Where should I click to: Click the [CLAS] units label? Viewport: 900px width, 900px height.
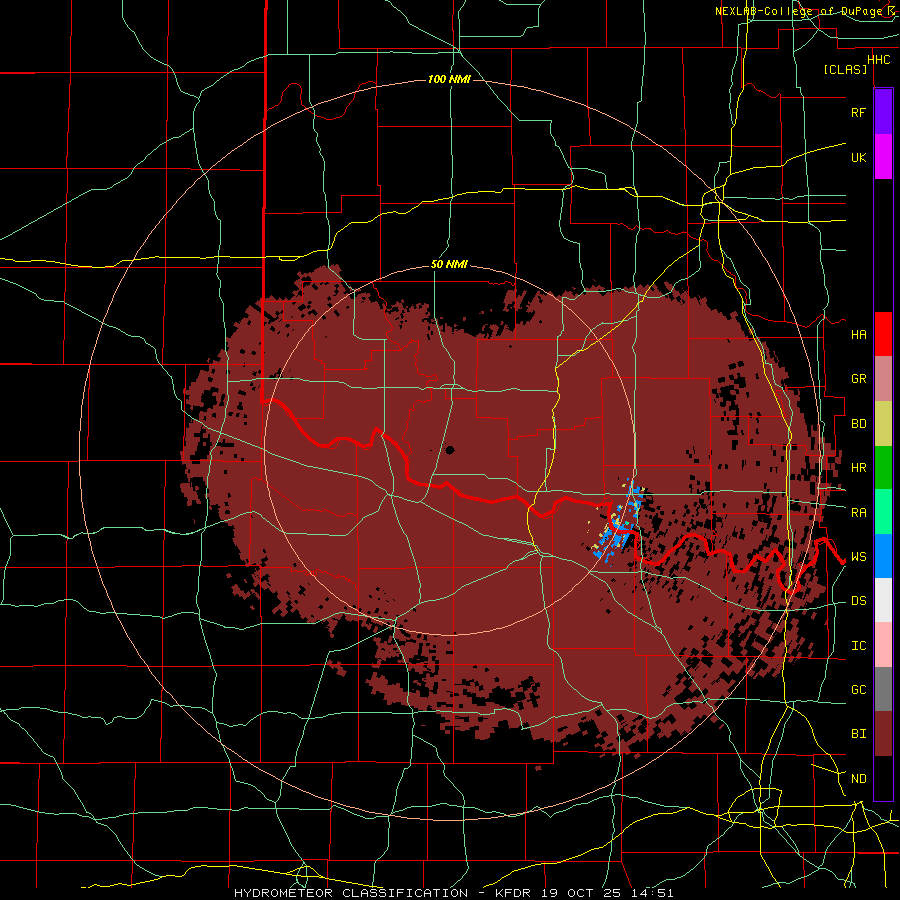845,70
